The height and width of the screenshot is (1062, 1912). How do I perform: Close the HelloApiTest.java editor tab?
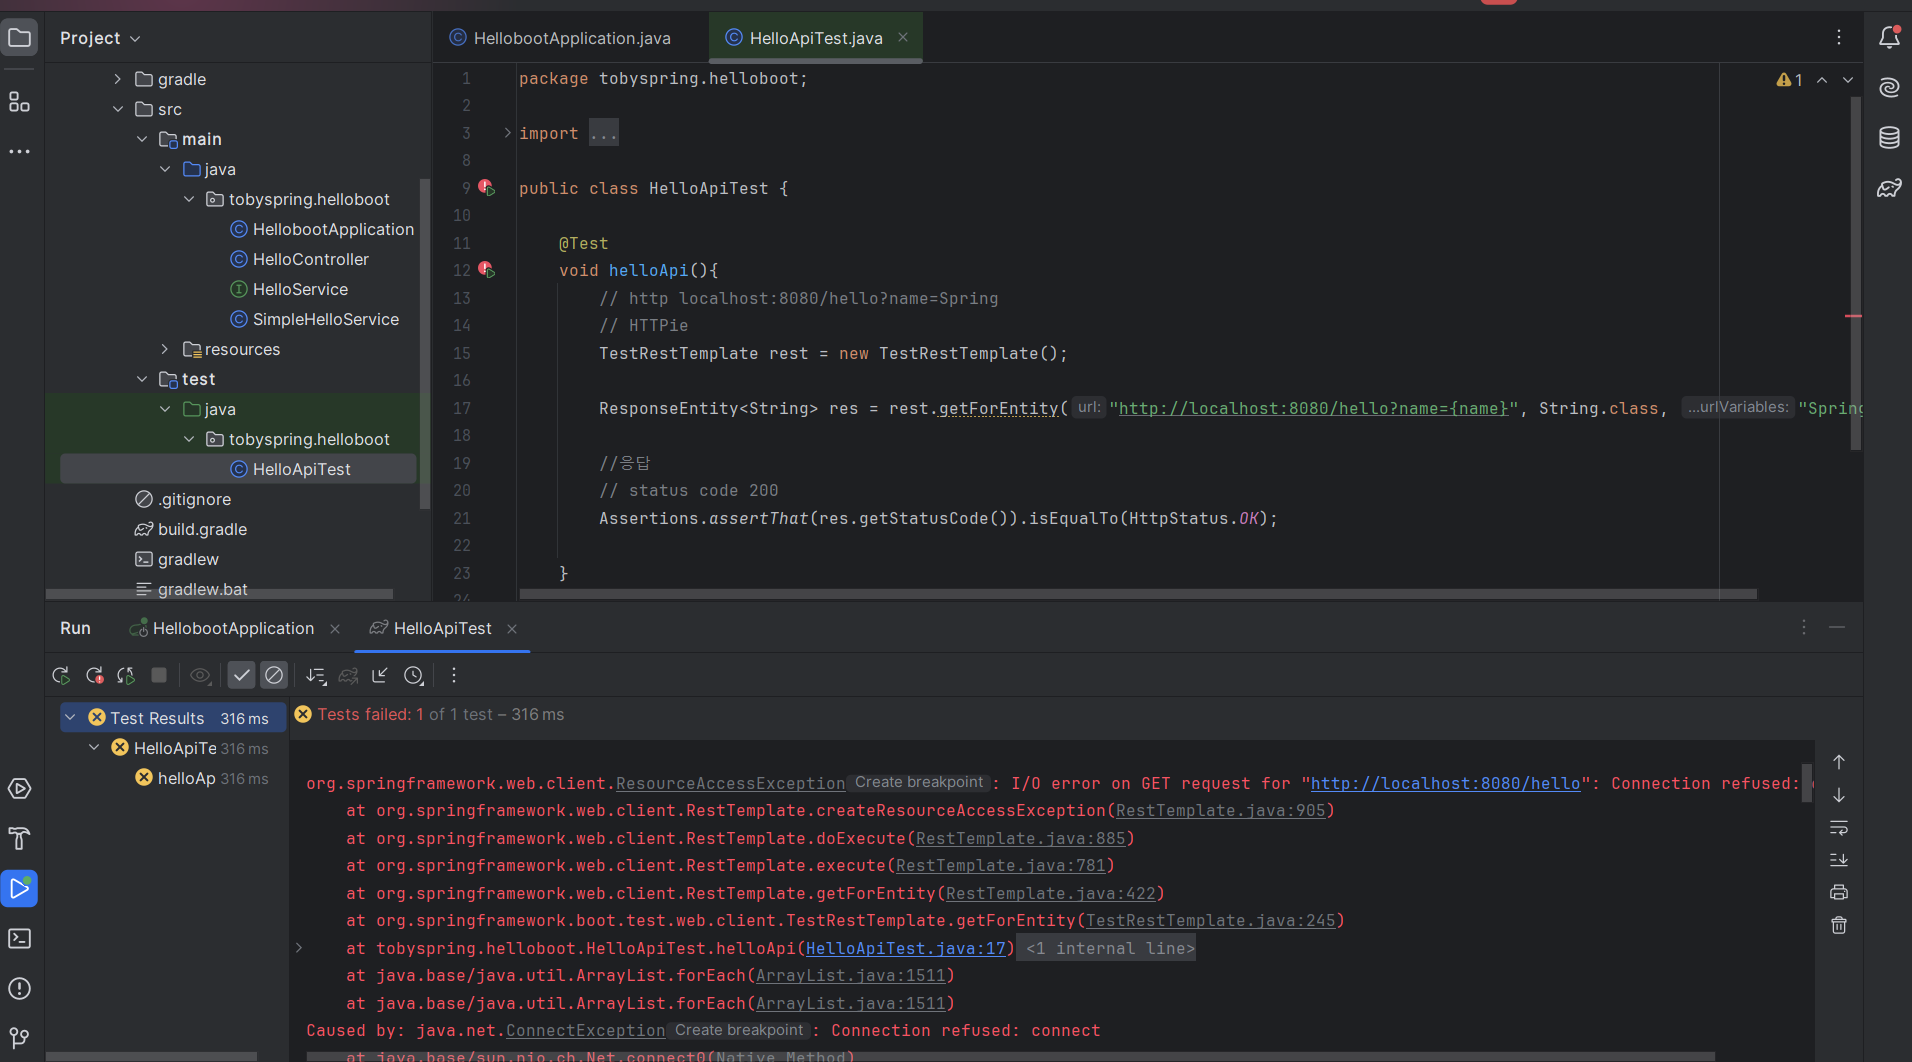coord(903,37)
